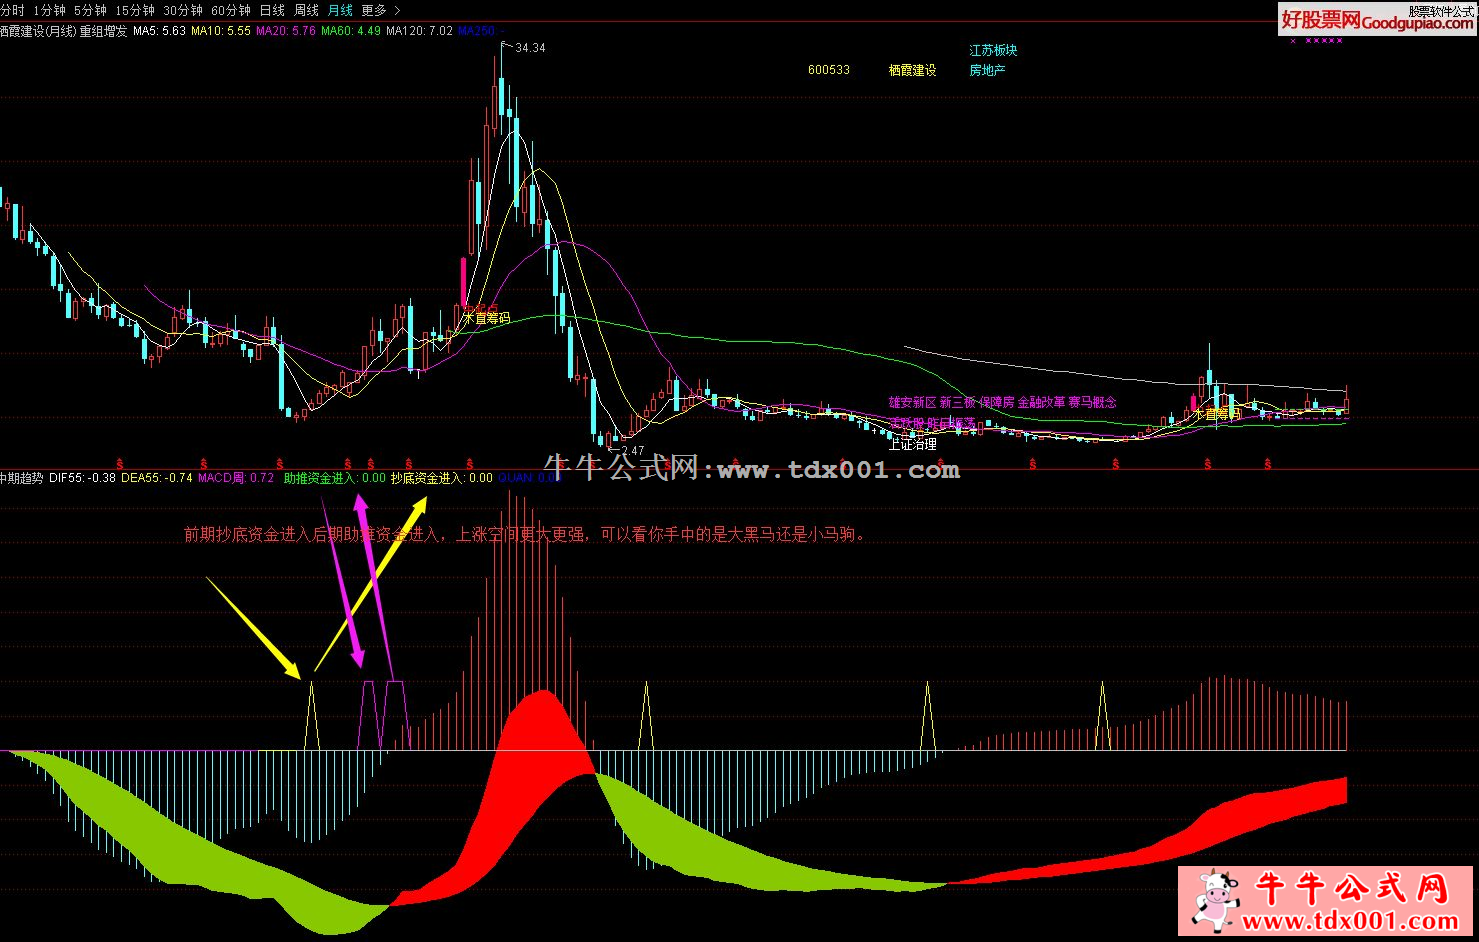1479x942 pixels.
Task: Click the 助推资金进入: 0.00 label
Action: (334, 478)
